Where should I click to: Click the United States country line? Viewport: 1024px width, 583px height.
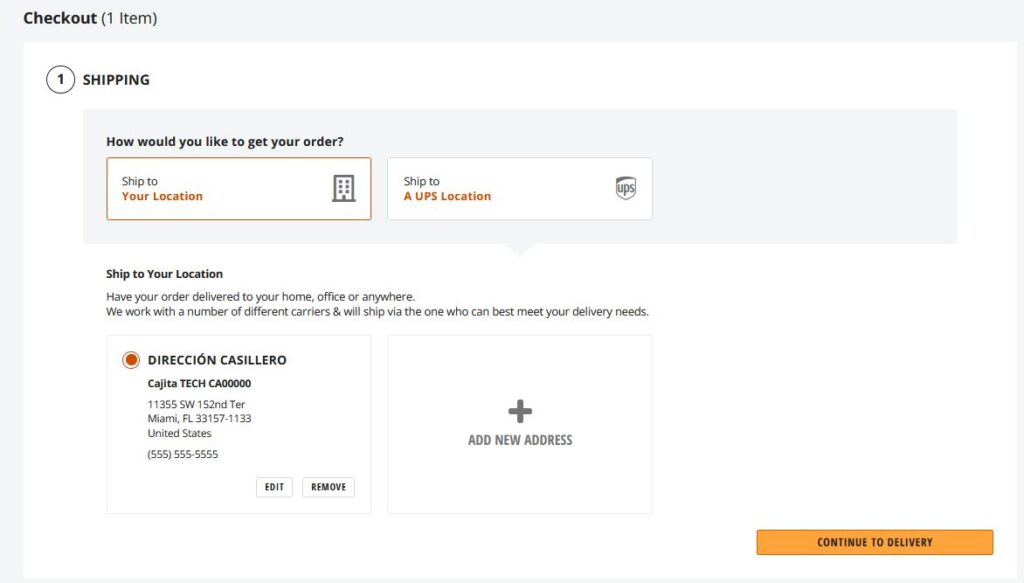pyautogui.click(x=179, y=433)
